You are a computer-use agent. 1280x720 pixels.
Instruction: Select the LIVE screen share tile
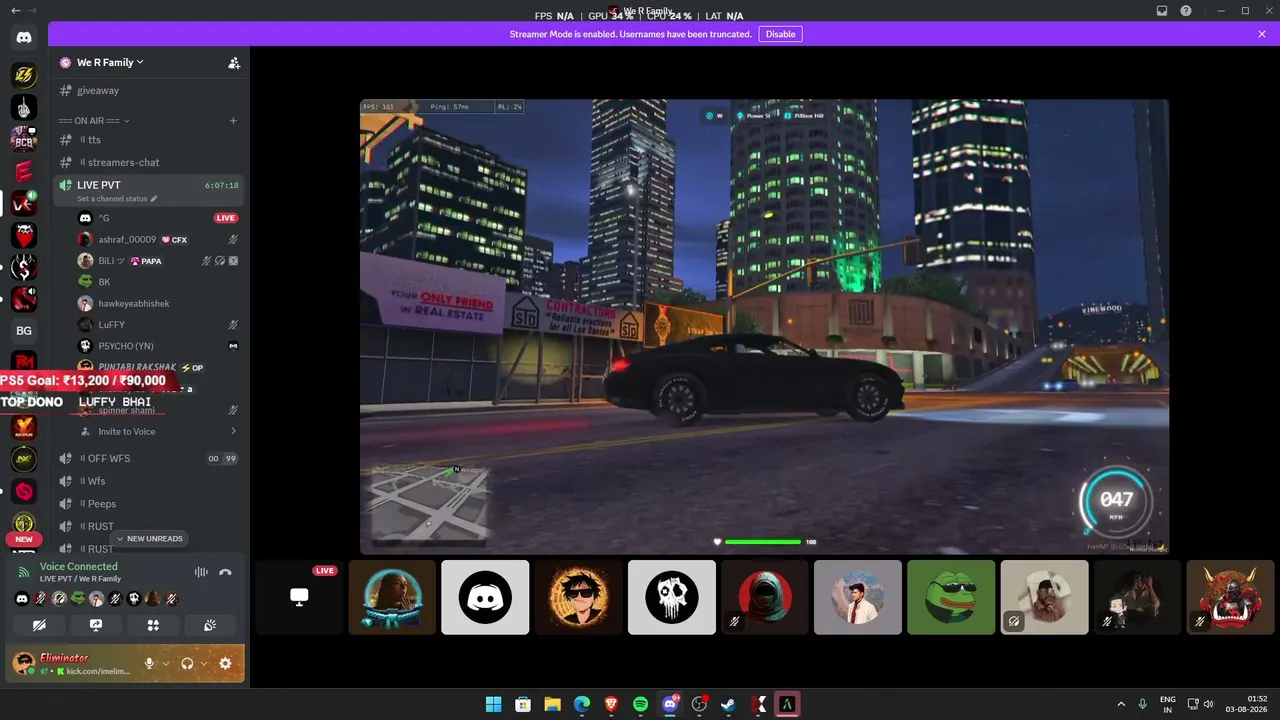pos(299,597)
